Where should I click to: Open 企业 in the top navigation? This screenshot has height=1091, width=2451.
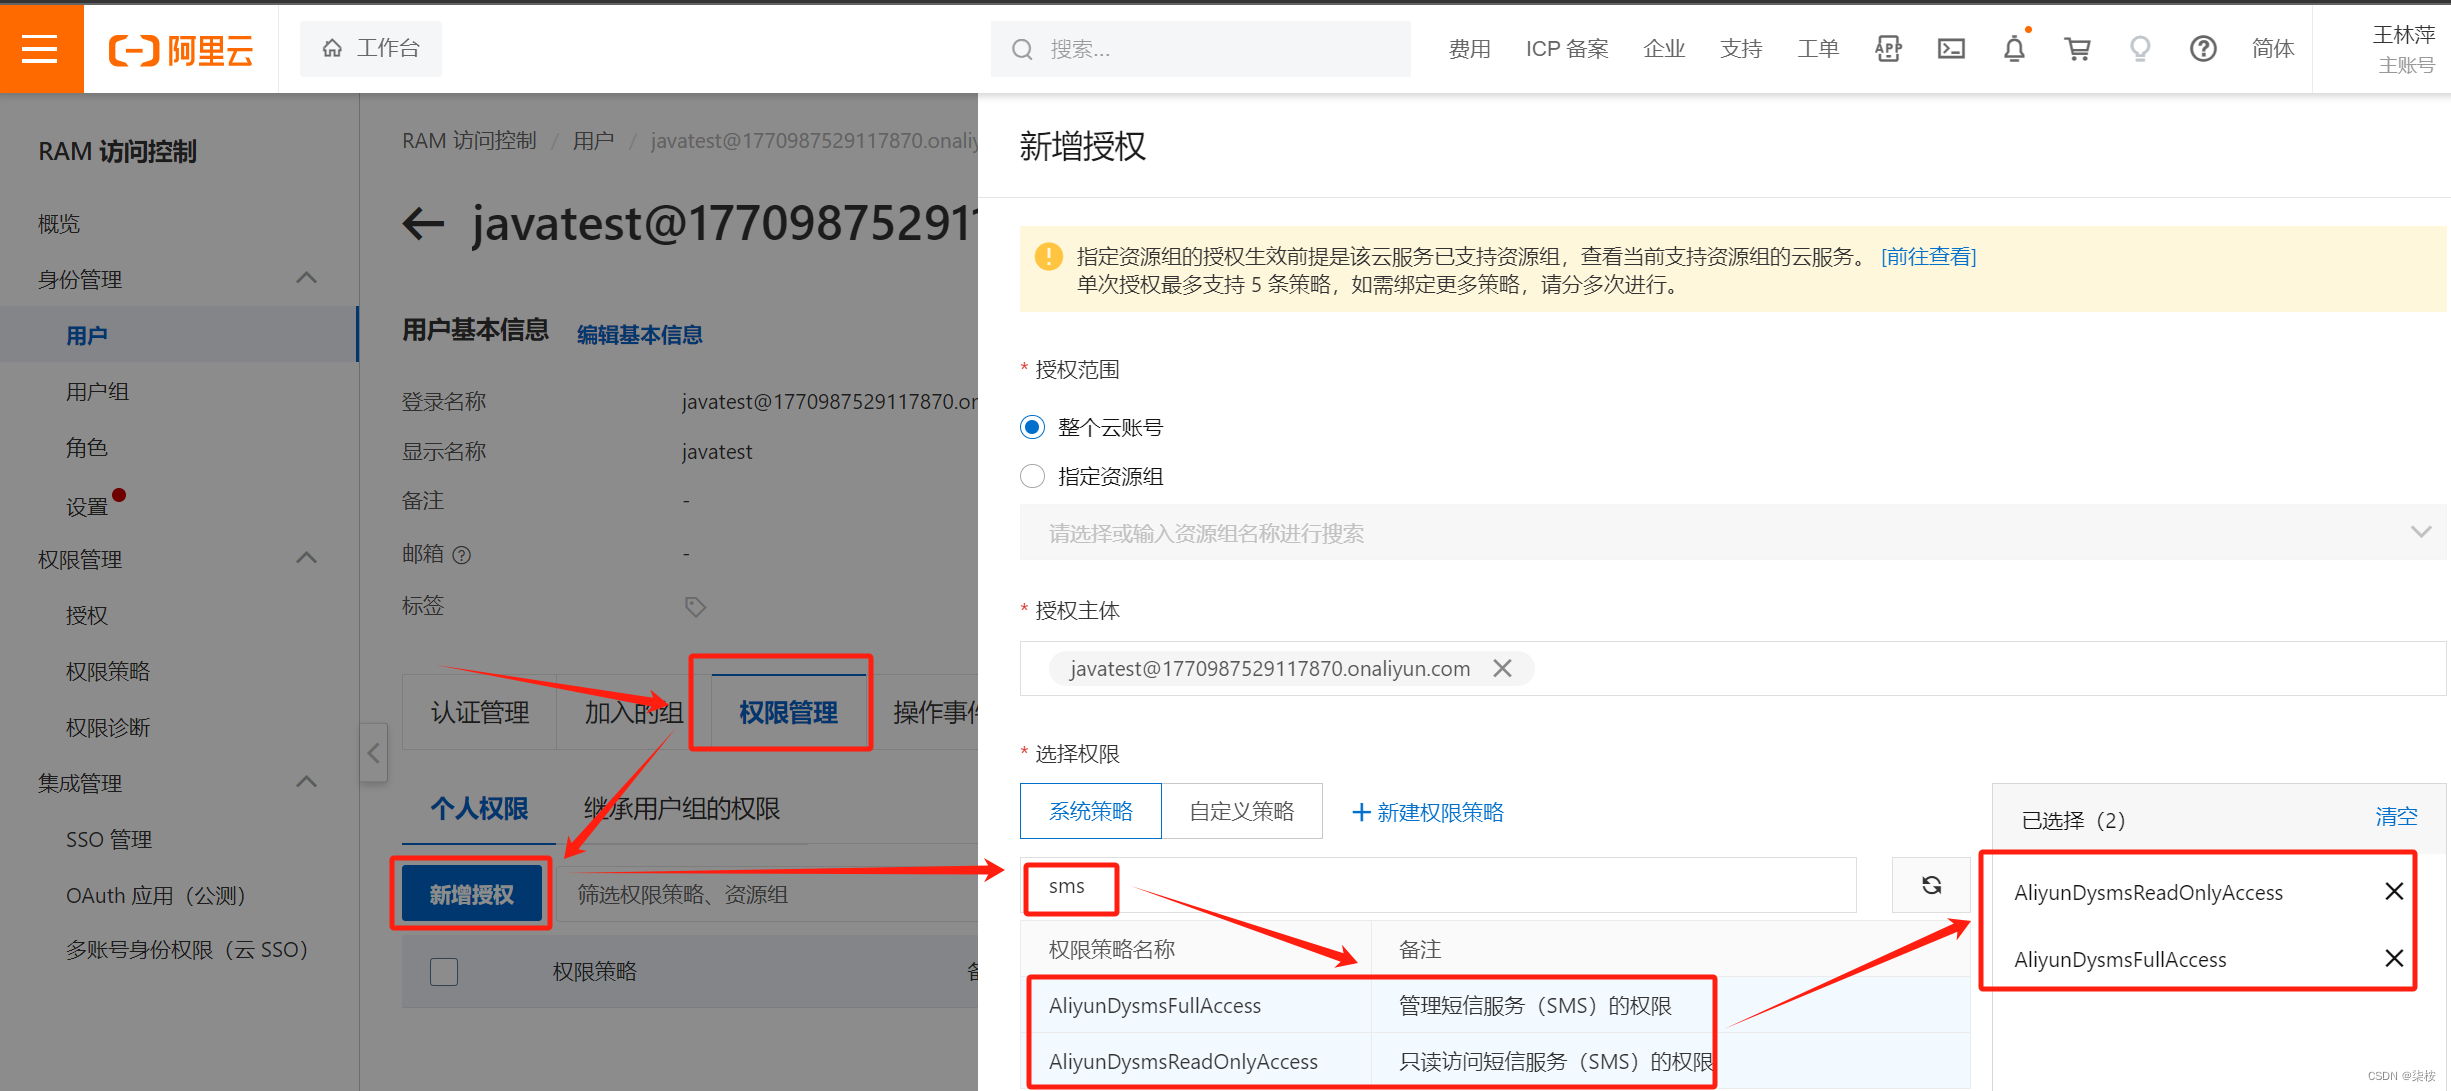[x=1664, y=49]
